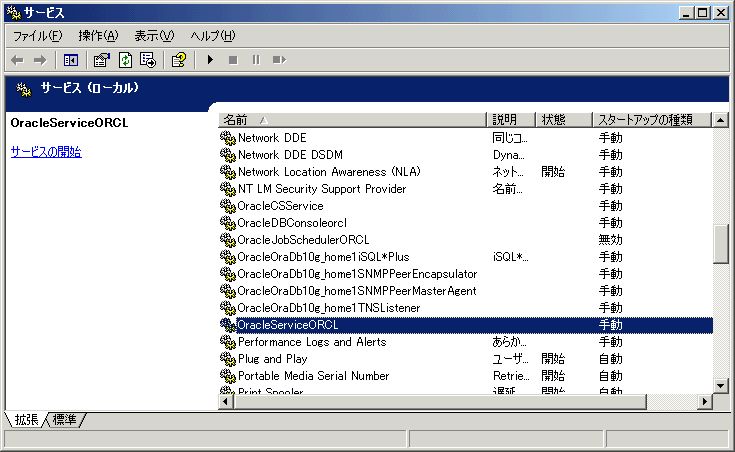
Task: Switch to the 標準 tab
Action: tap(64, 419)
